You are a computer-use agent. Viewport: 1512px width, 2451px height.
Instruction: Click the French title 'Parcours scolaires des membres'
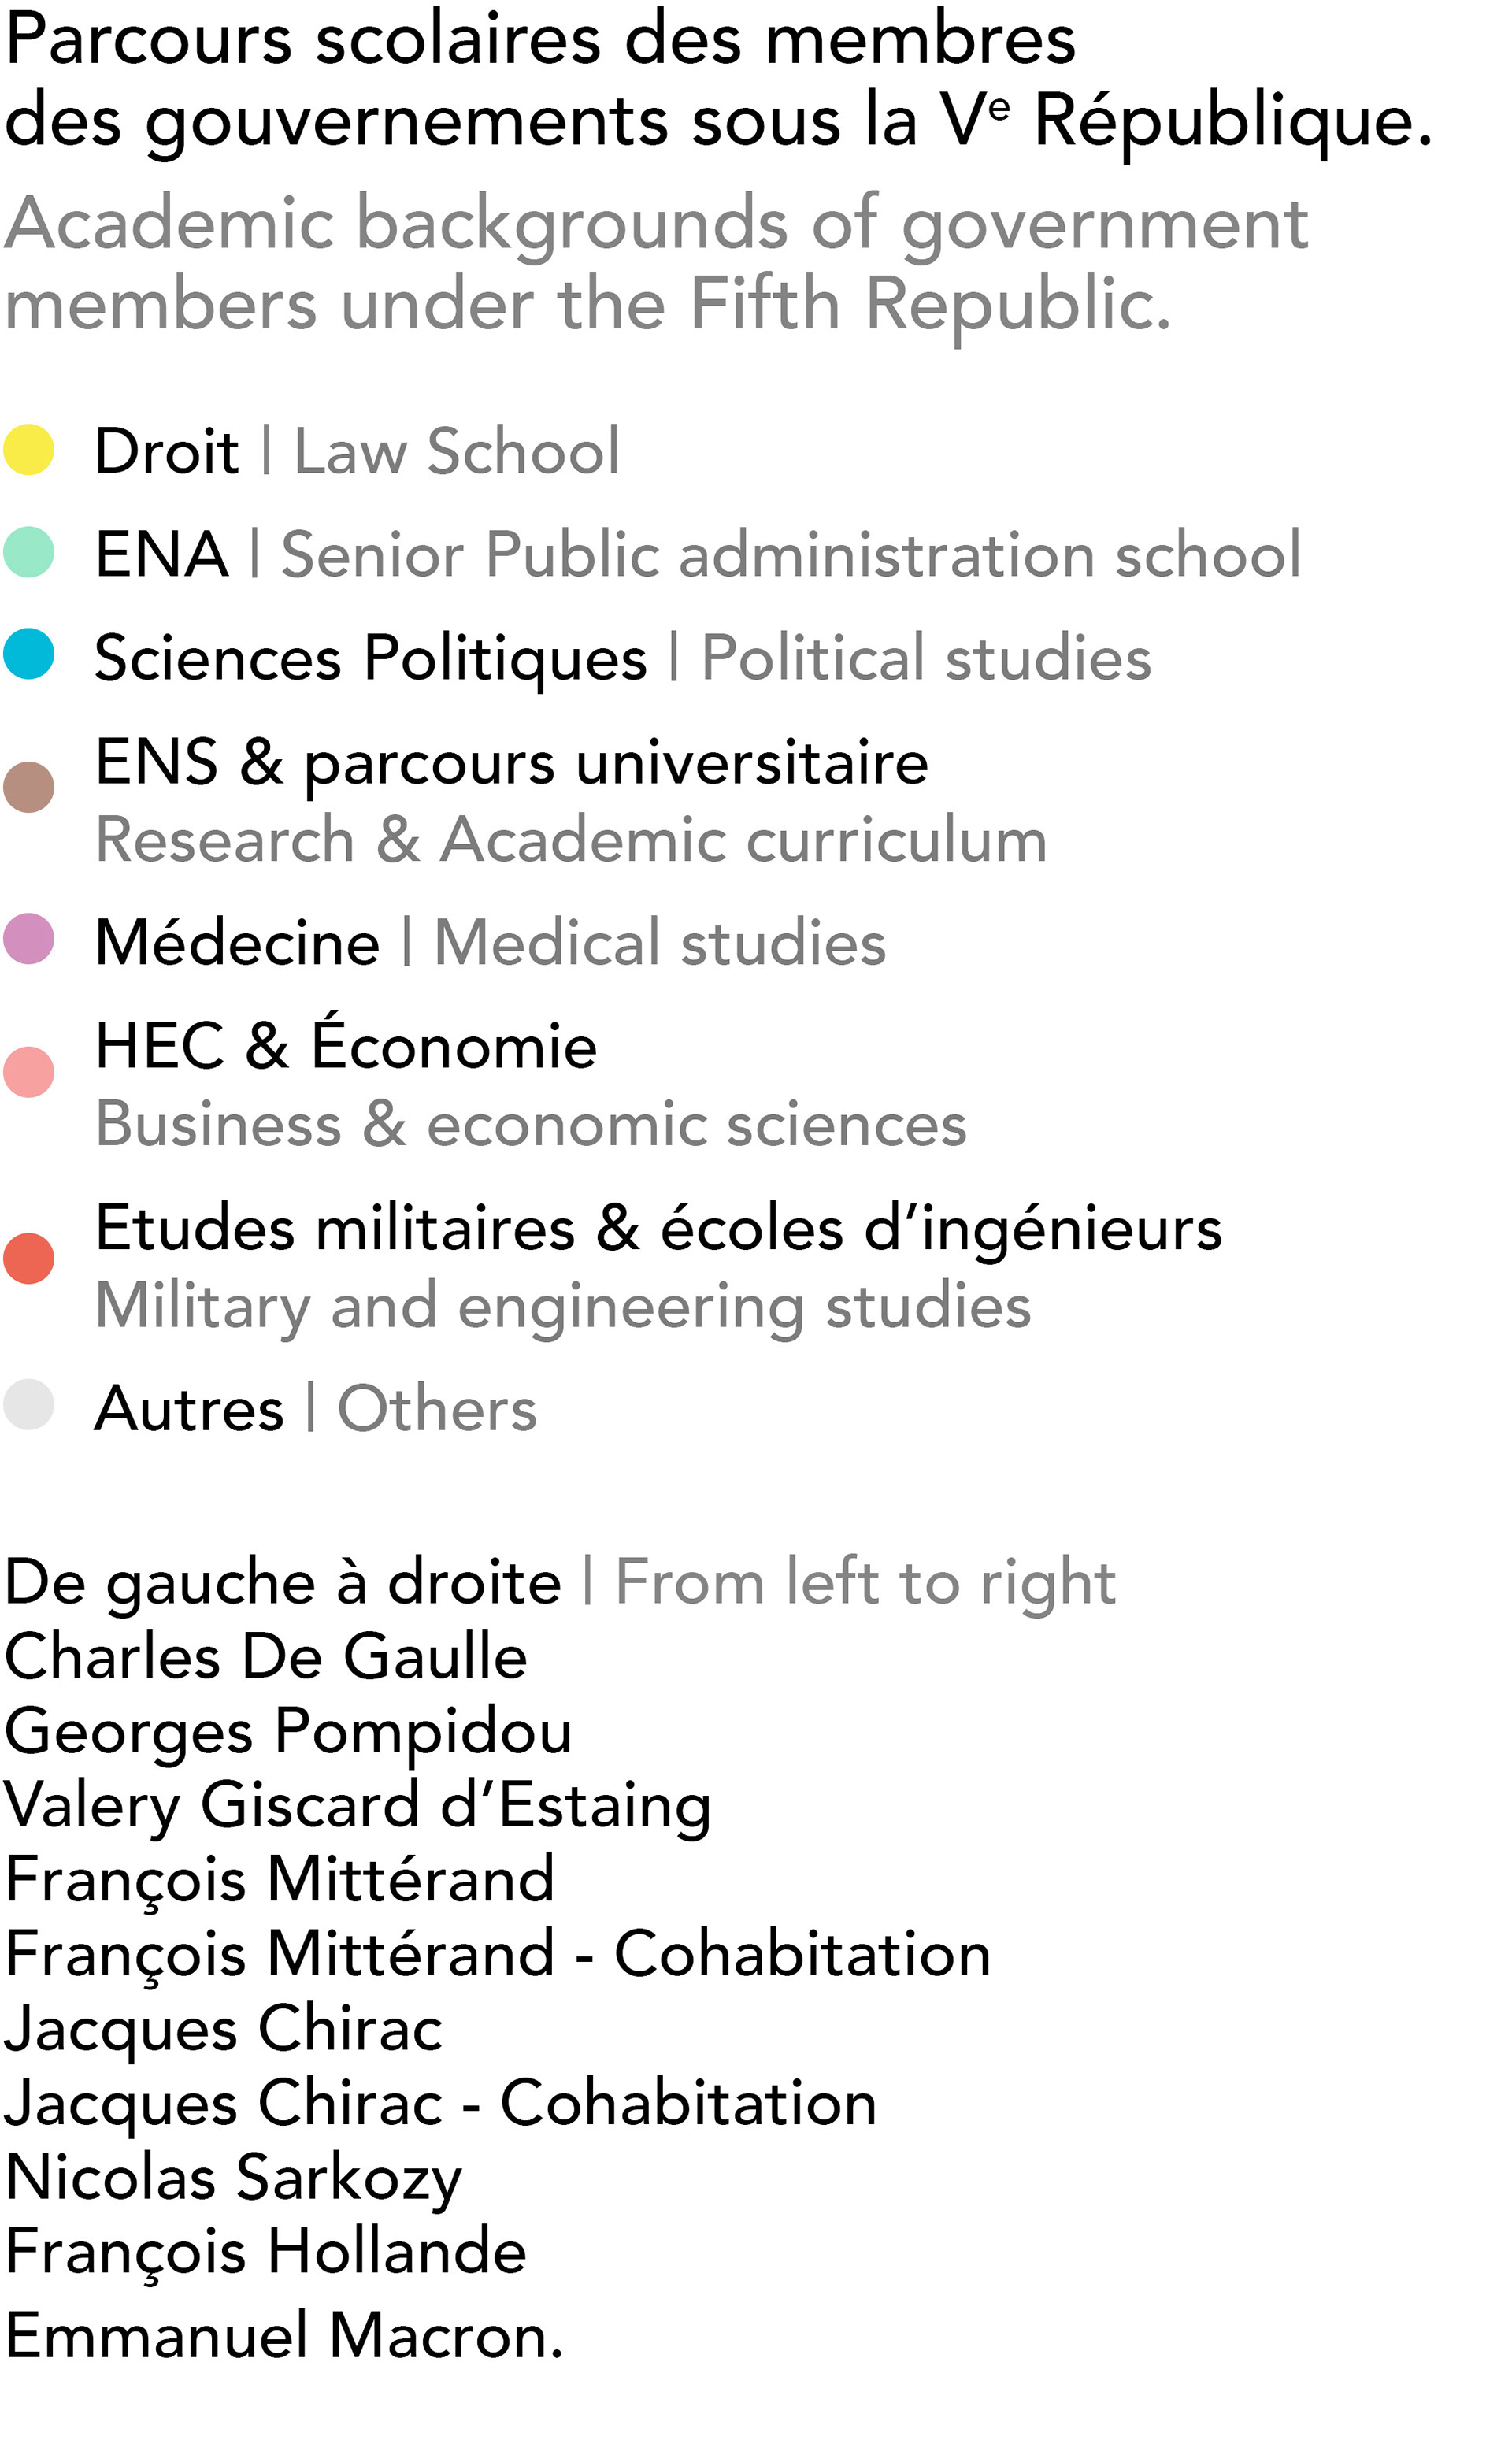click(540, 40)
